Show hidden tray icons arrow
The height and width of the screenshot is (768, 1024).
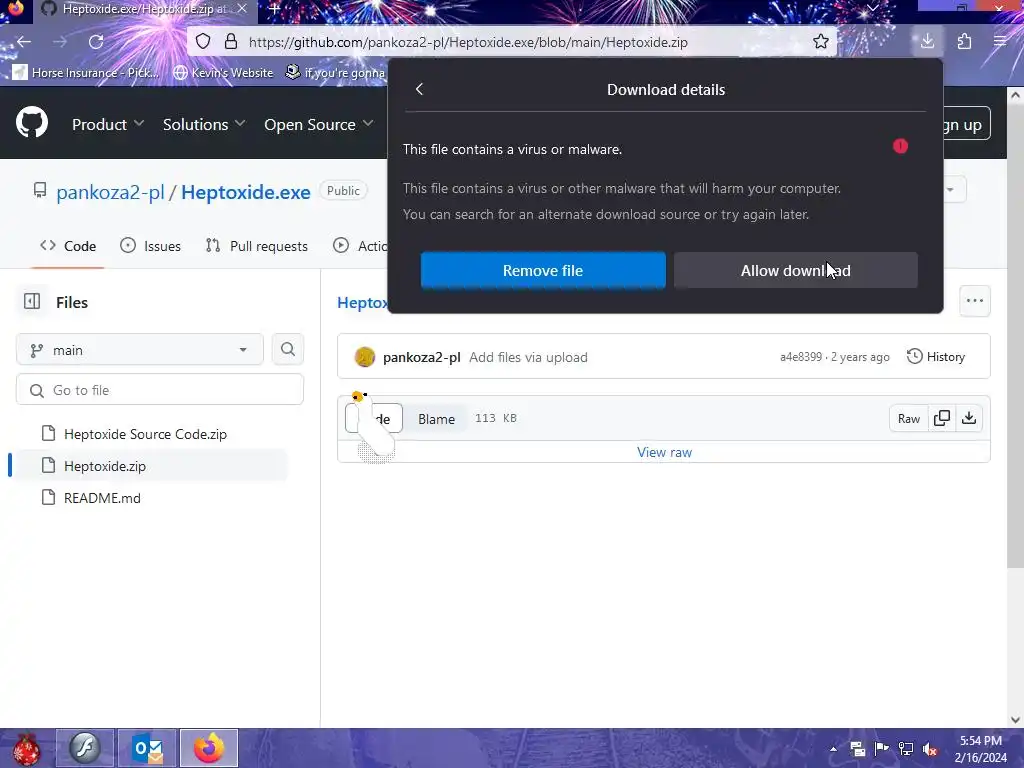coord(833,749)
